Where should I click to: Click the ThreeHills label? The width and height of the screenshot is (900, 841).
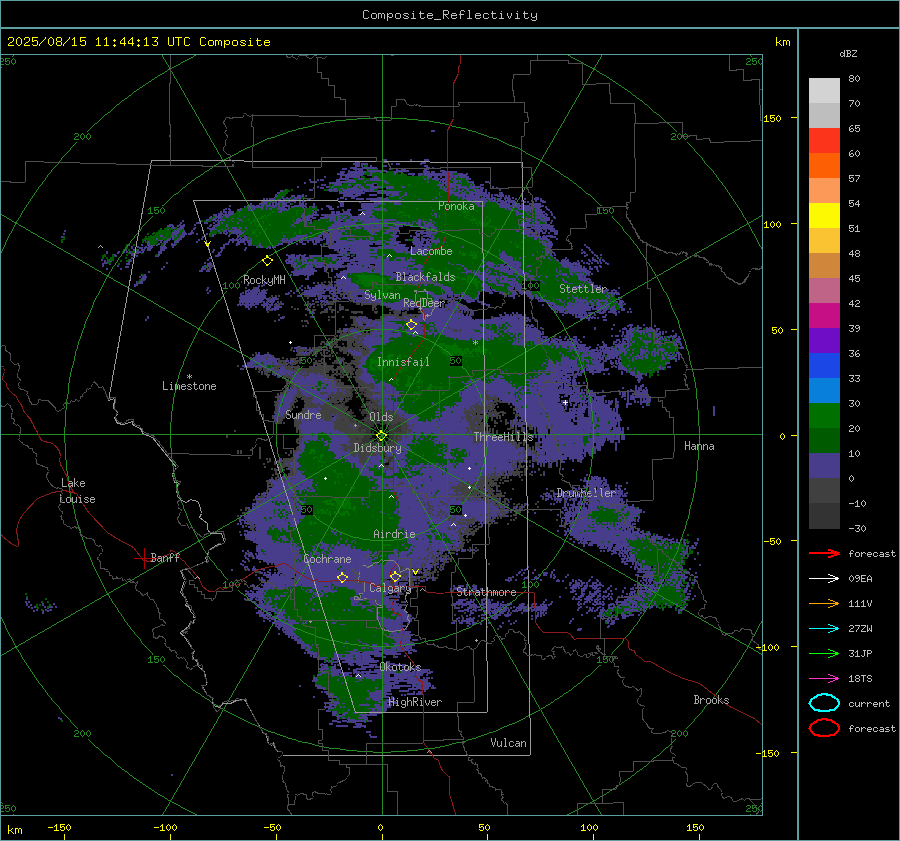pos(503,437)
